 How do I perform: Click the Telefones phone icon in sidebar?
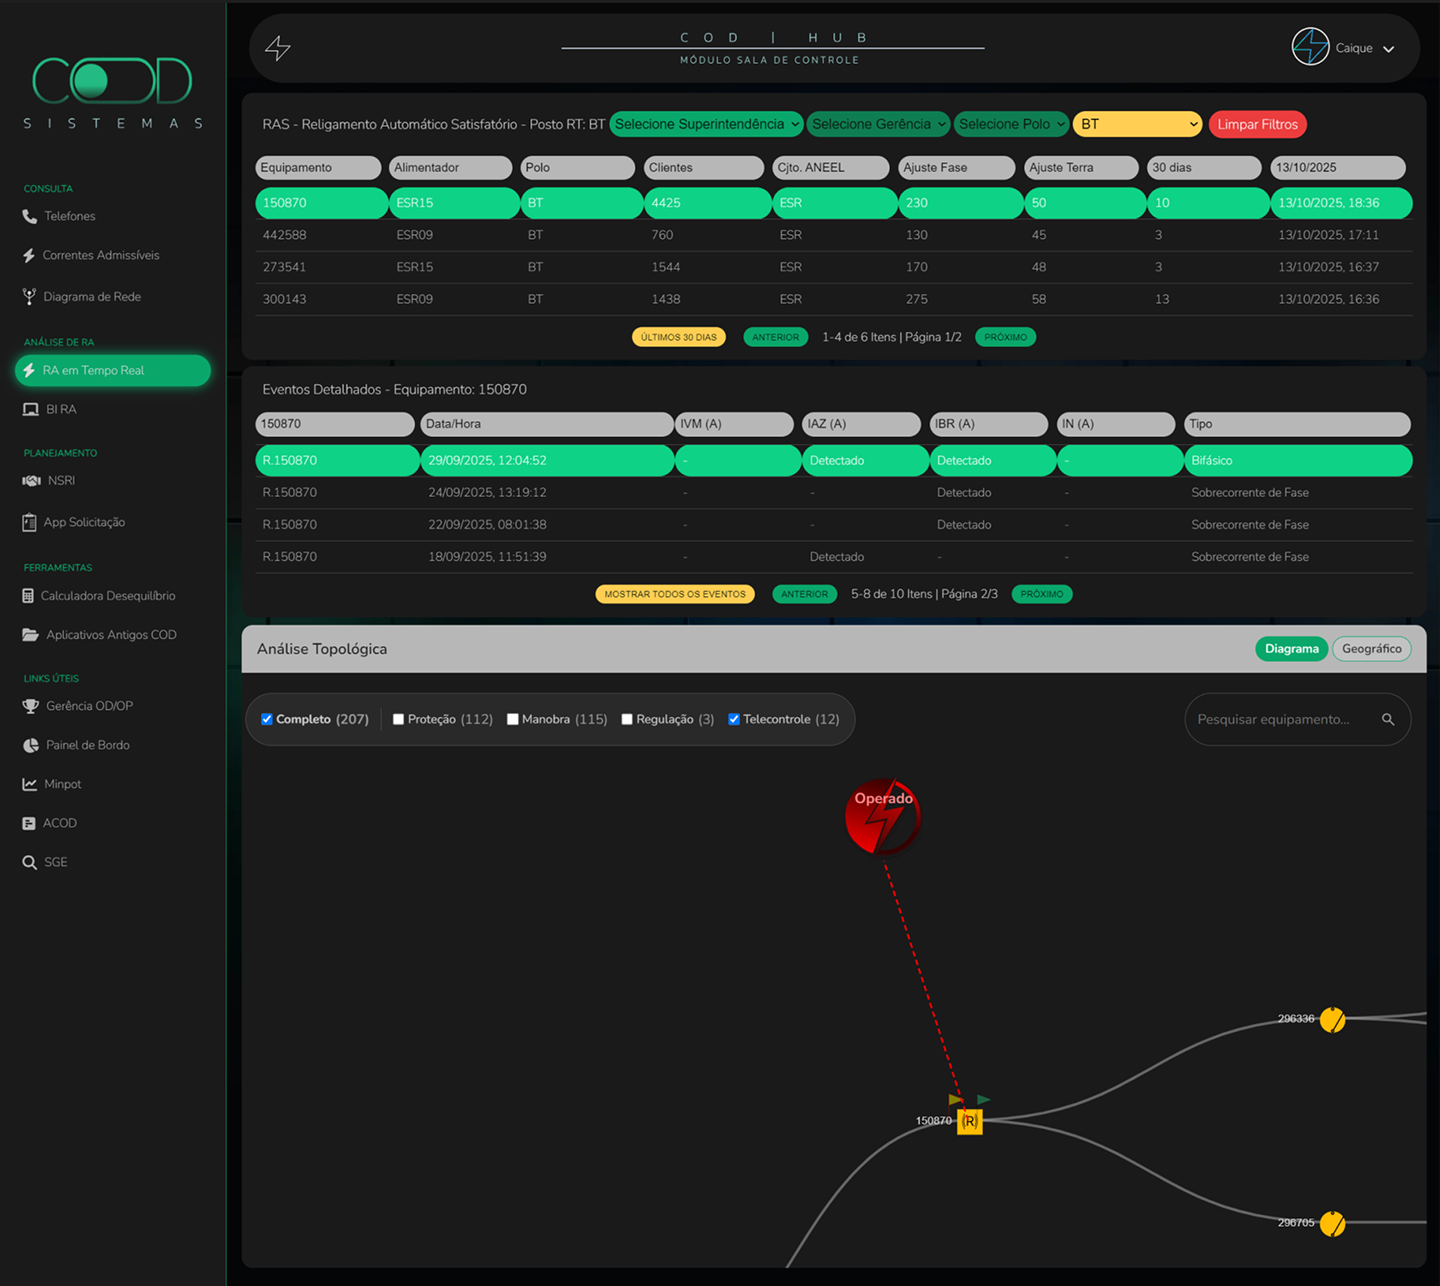coord(30,216)
